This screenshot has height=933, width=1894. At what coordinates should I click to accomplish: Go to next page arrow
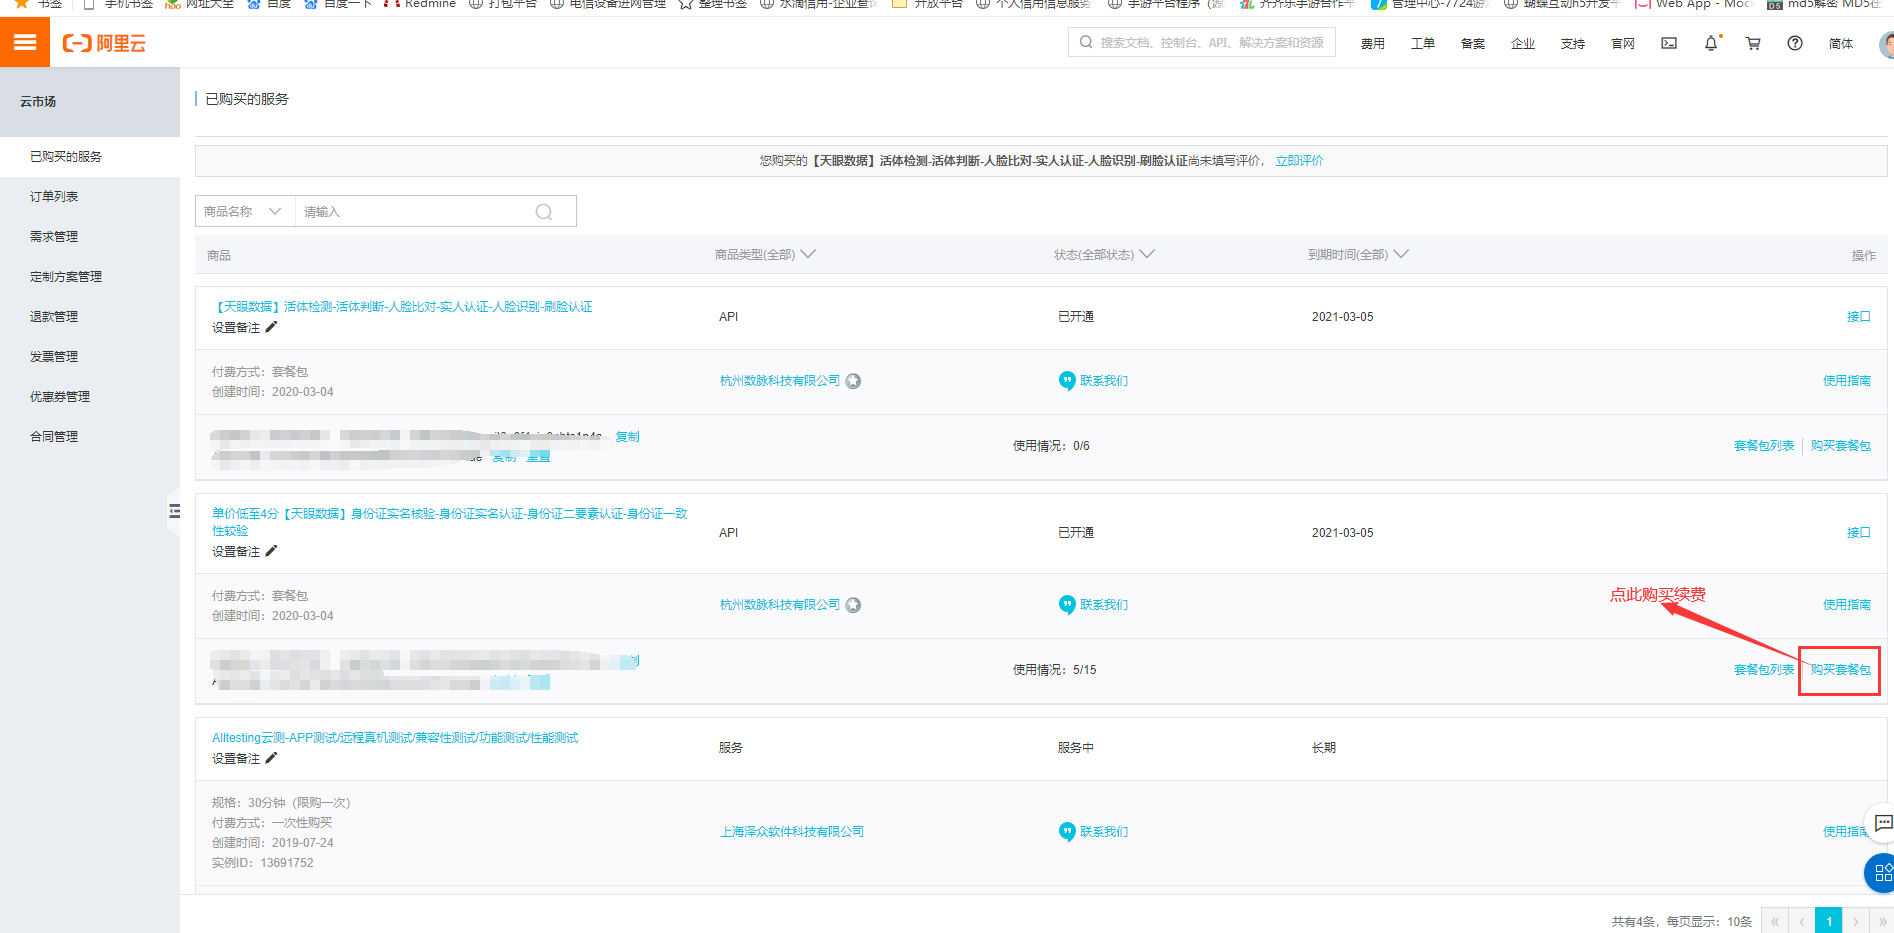coord(1856,921)
